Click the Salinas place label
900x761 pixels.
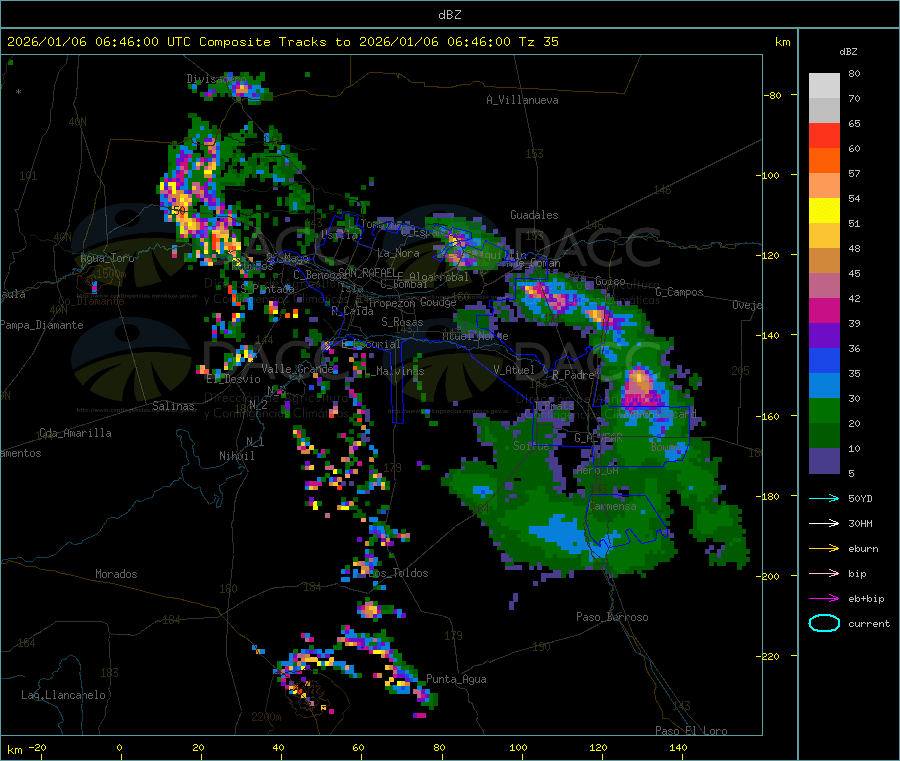point(173,406)
